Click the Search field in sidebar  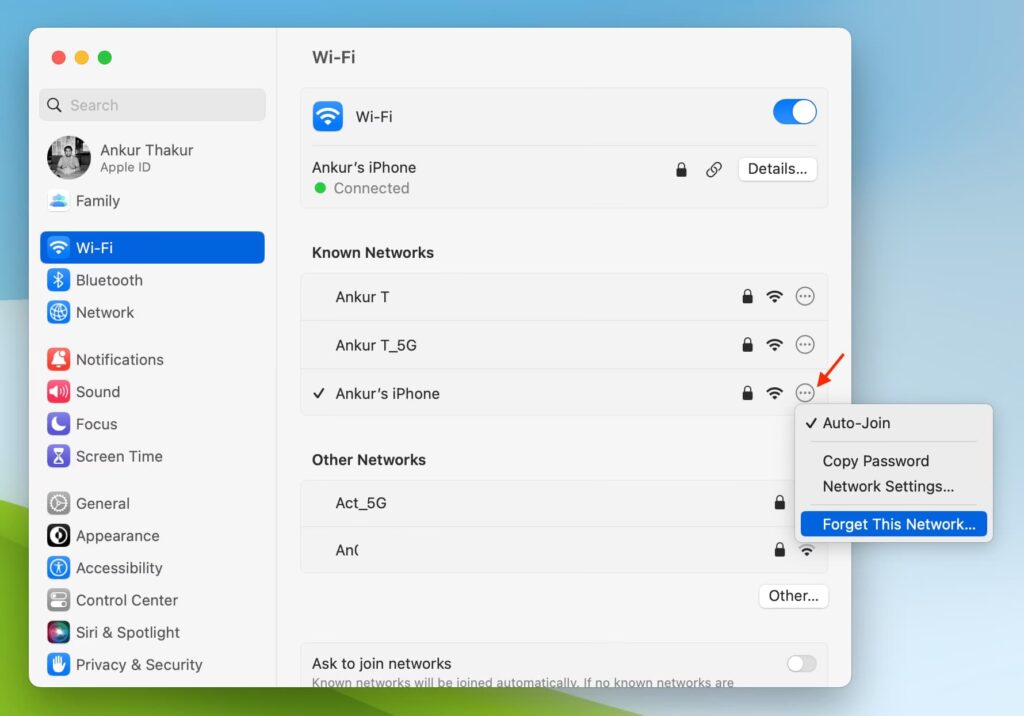tap(153, 105)
